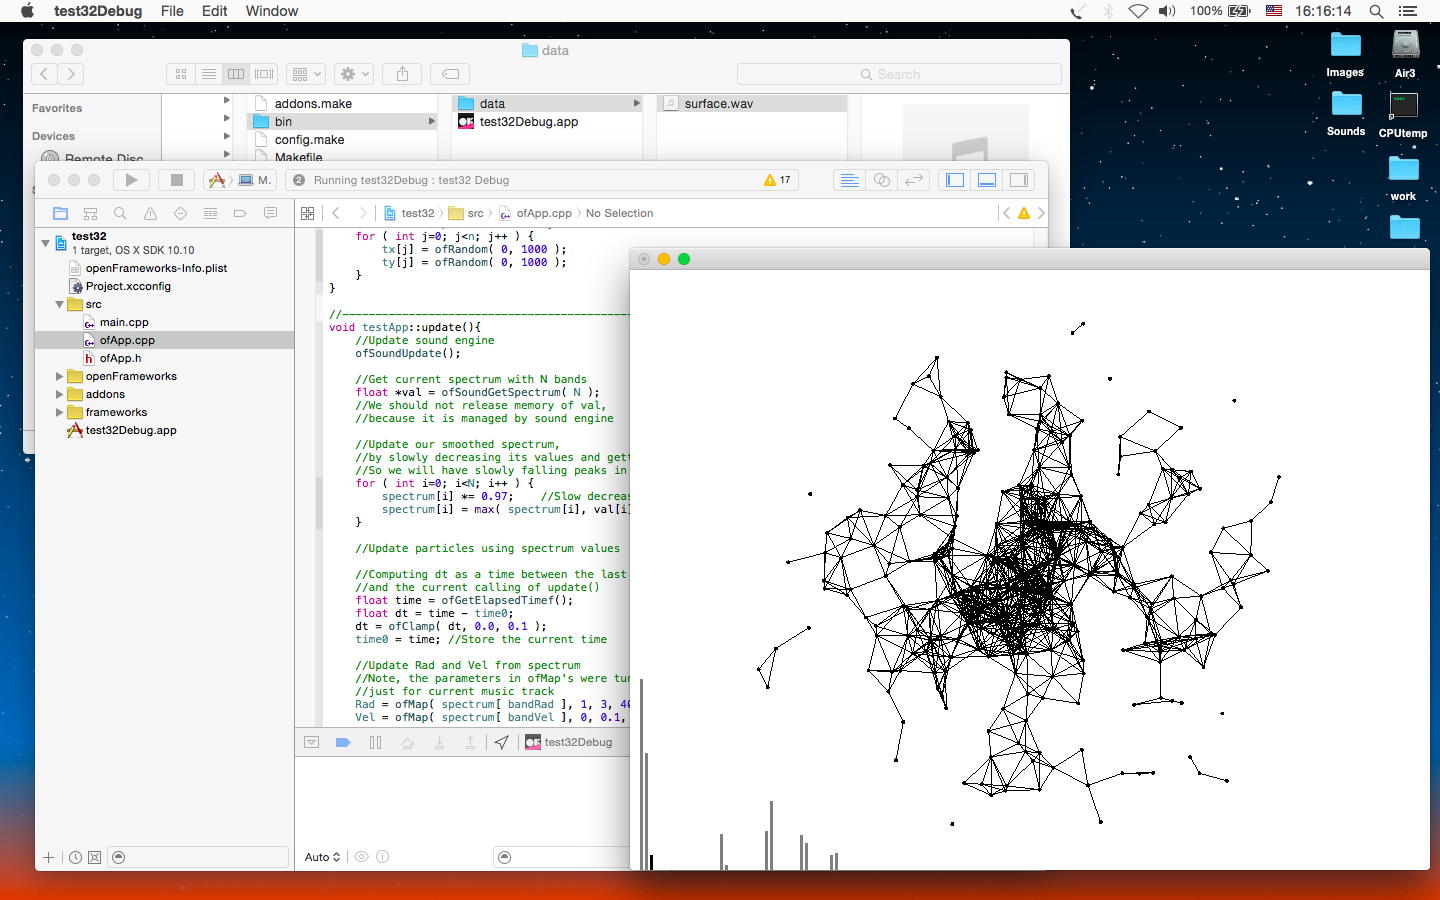Show the Assistant editor
This screenshot has width=1440, height=900.
(x=881, y=180)
